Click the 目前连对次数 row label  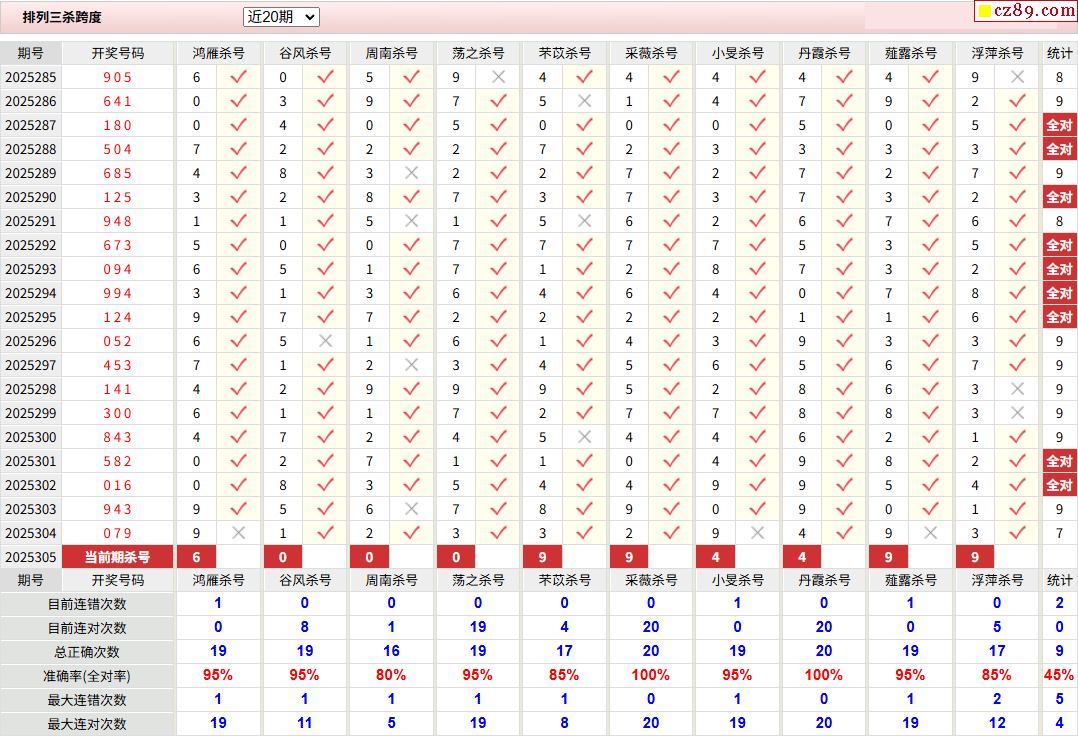pos(87,629)
